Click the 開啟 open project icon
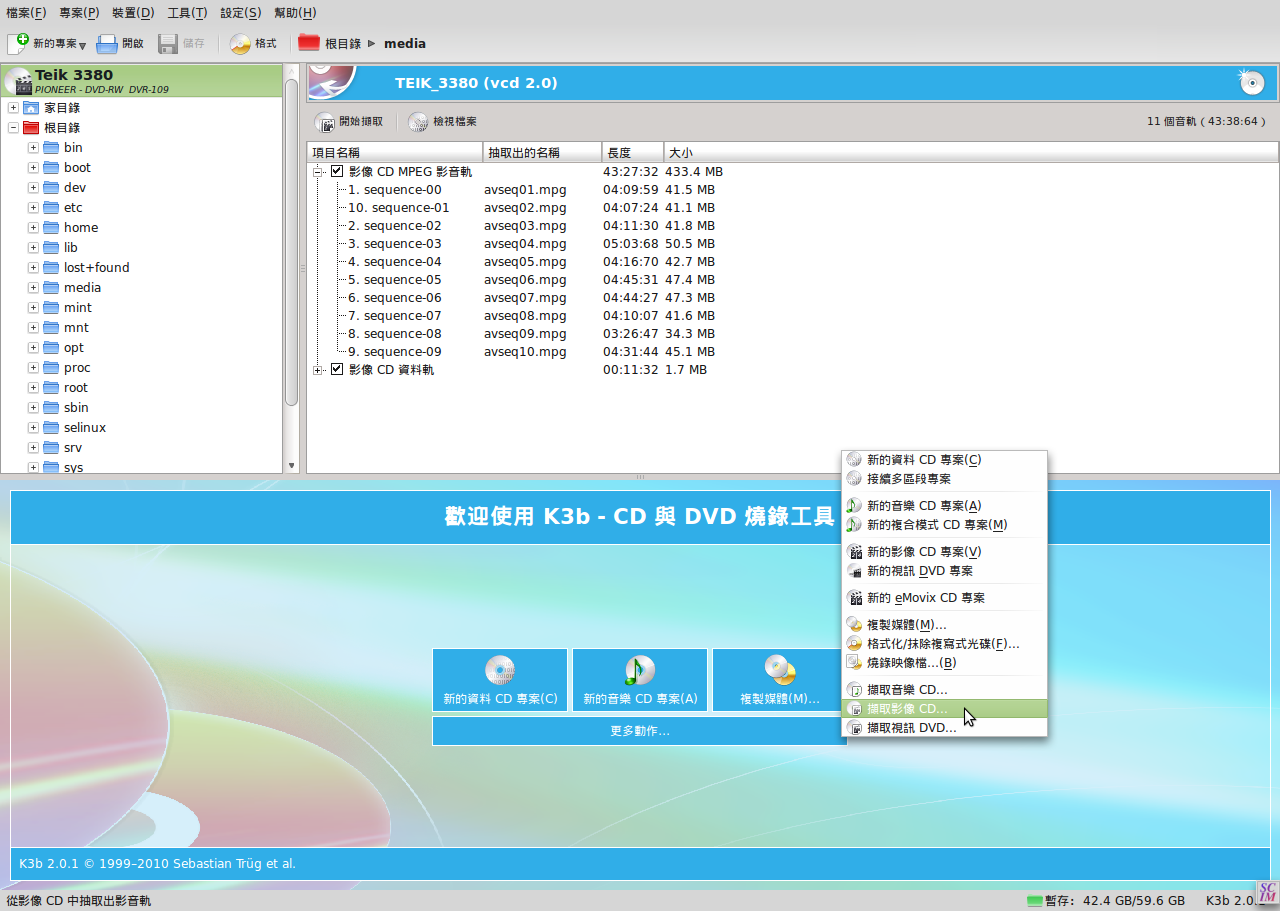Image resolution: width=1280 pixels, height=911 pixels. [107, 44]
